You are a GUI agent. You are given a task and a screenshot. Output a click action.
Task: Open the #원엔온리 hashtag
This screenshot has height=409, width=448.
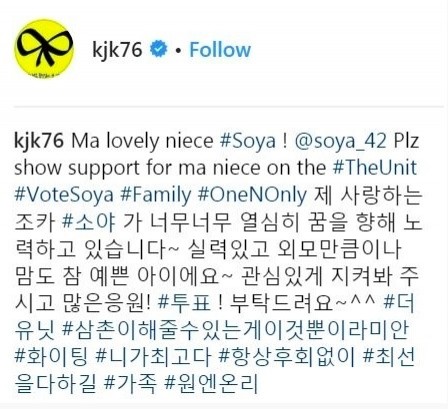pyautogui.click(x=211, y=384)
